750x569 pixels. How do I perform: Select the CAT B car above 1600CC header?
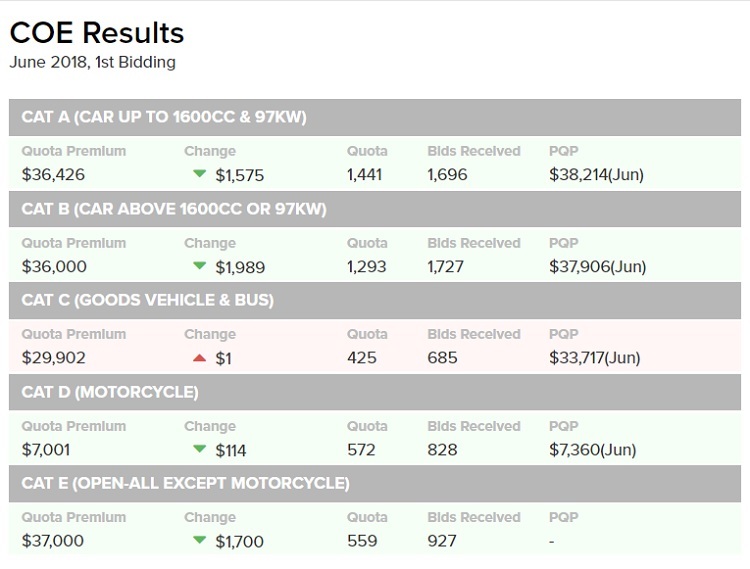click(x=174, y=209)
